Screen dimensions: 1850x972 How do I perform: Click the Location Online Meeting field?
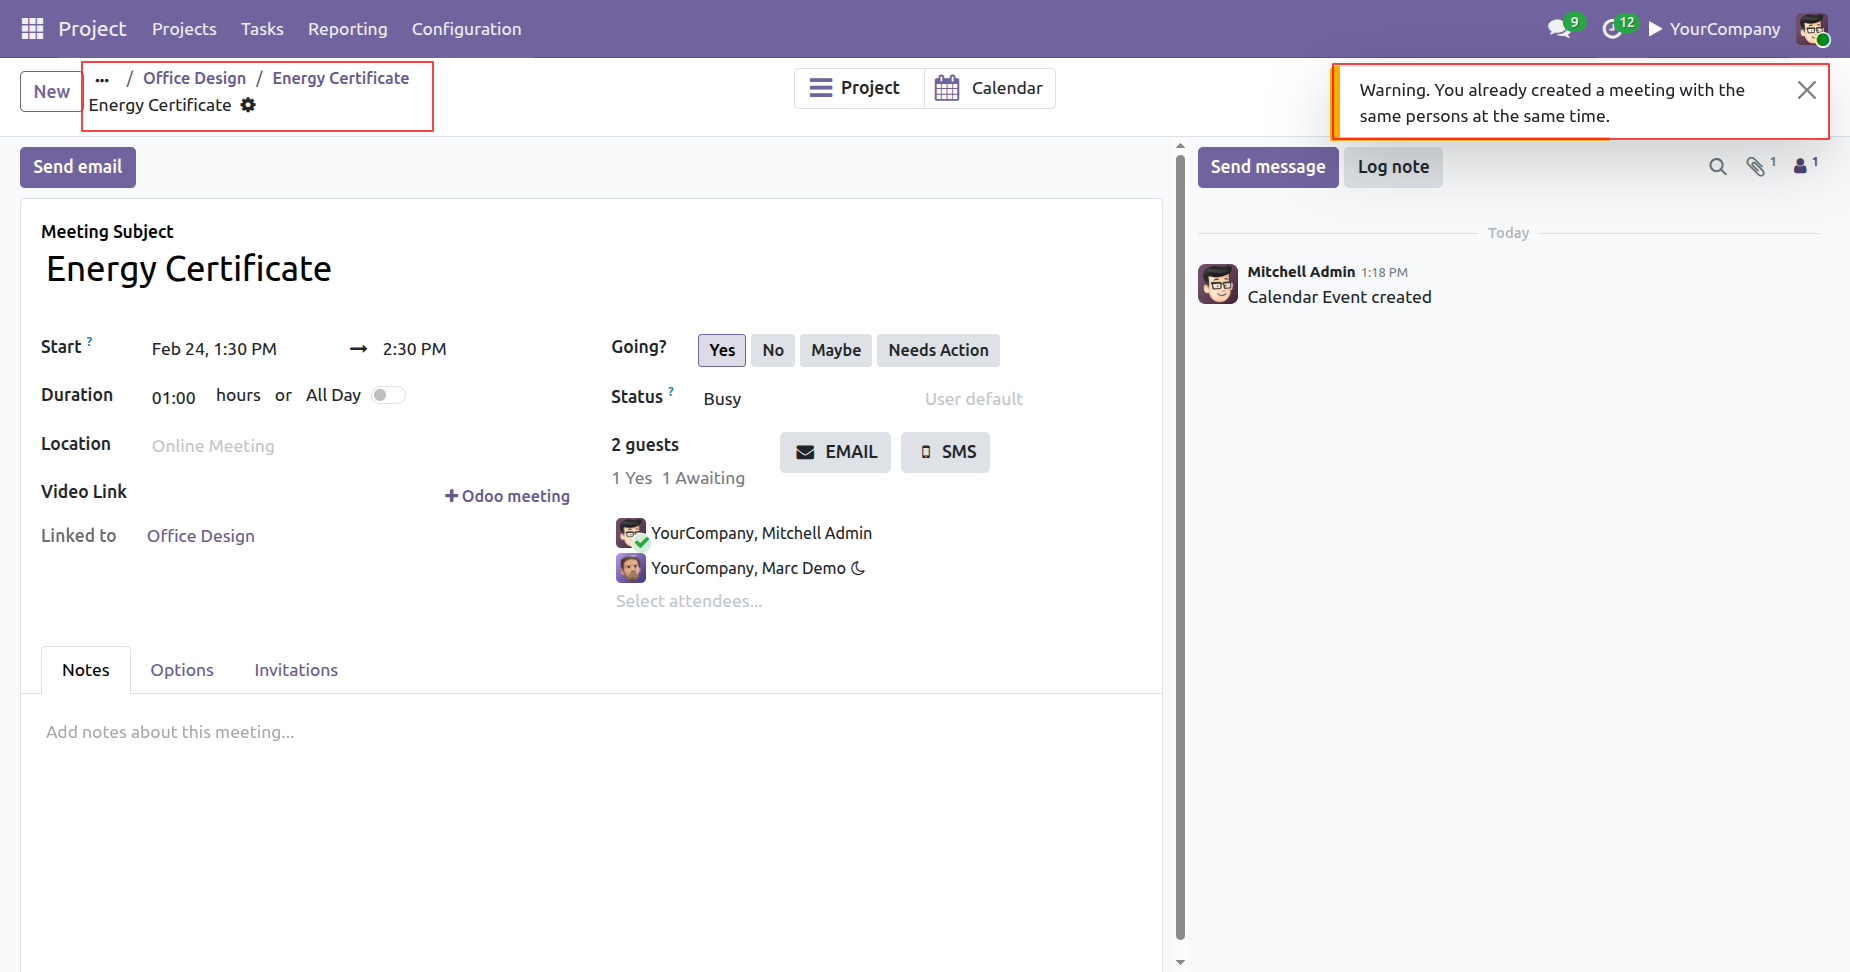tap(360, 446)
